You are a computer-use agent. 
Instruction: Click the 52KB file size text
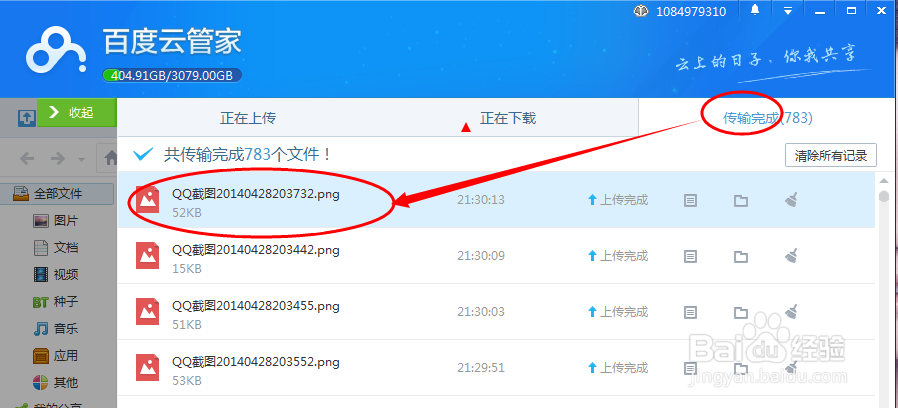[187, 213]
